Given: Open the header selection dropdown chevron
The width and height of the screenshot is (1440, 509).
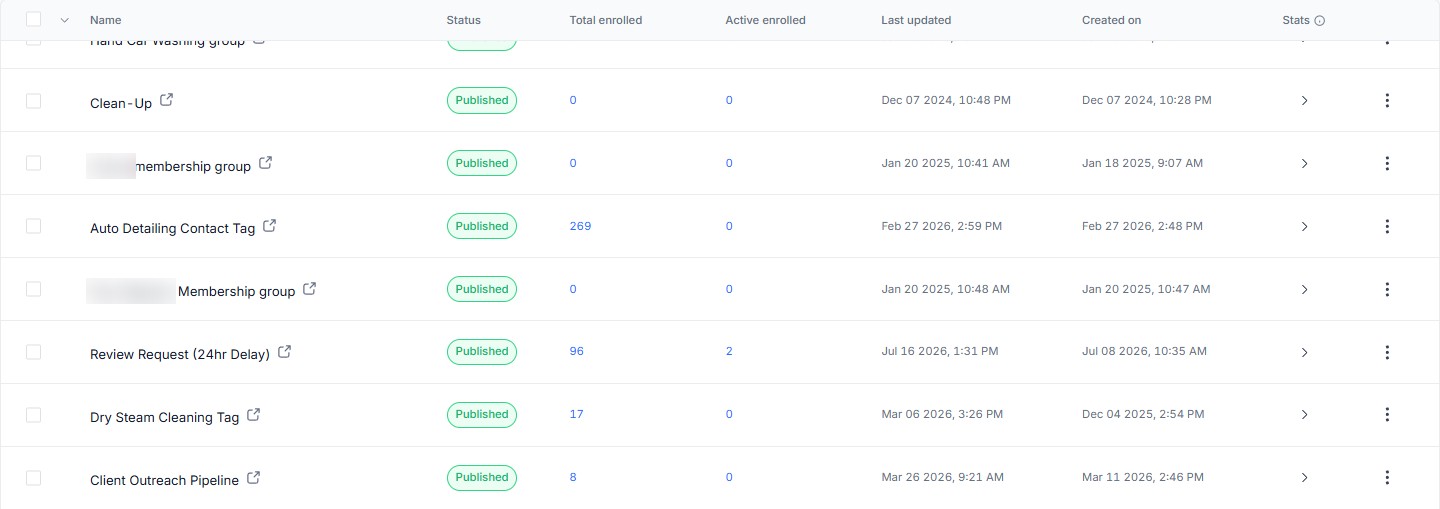Looking at the screenshot, I should (65, 20).
